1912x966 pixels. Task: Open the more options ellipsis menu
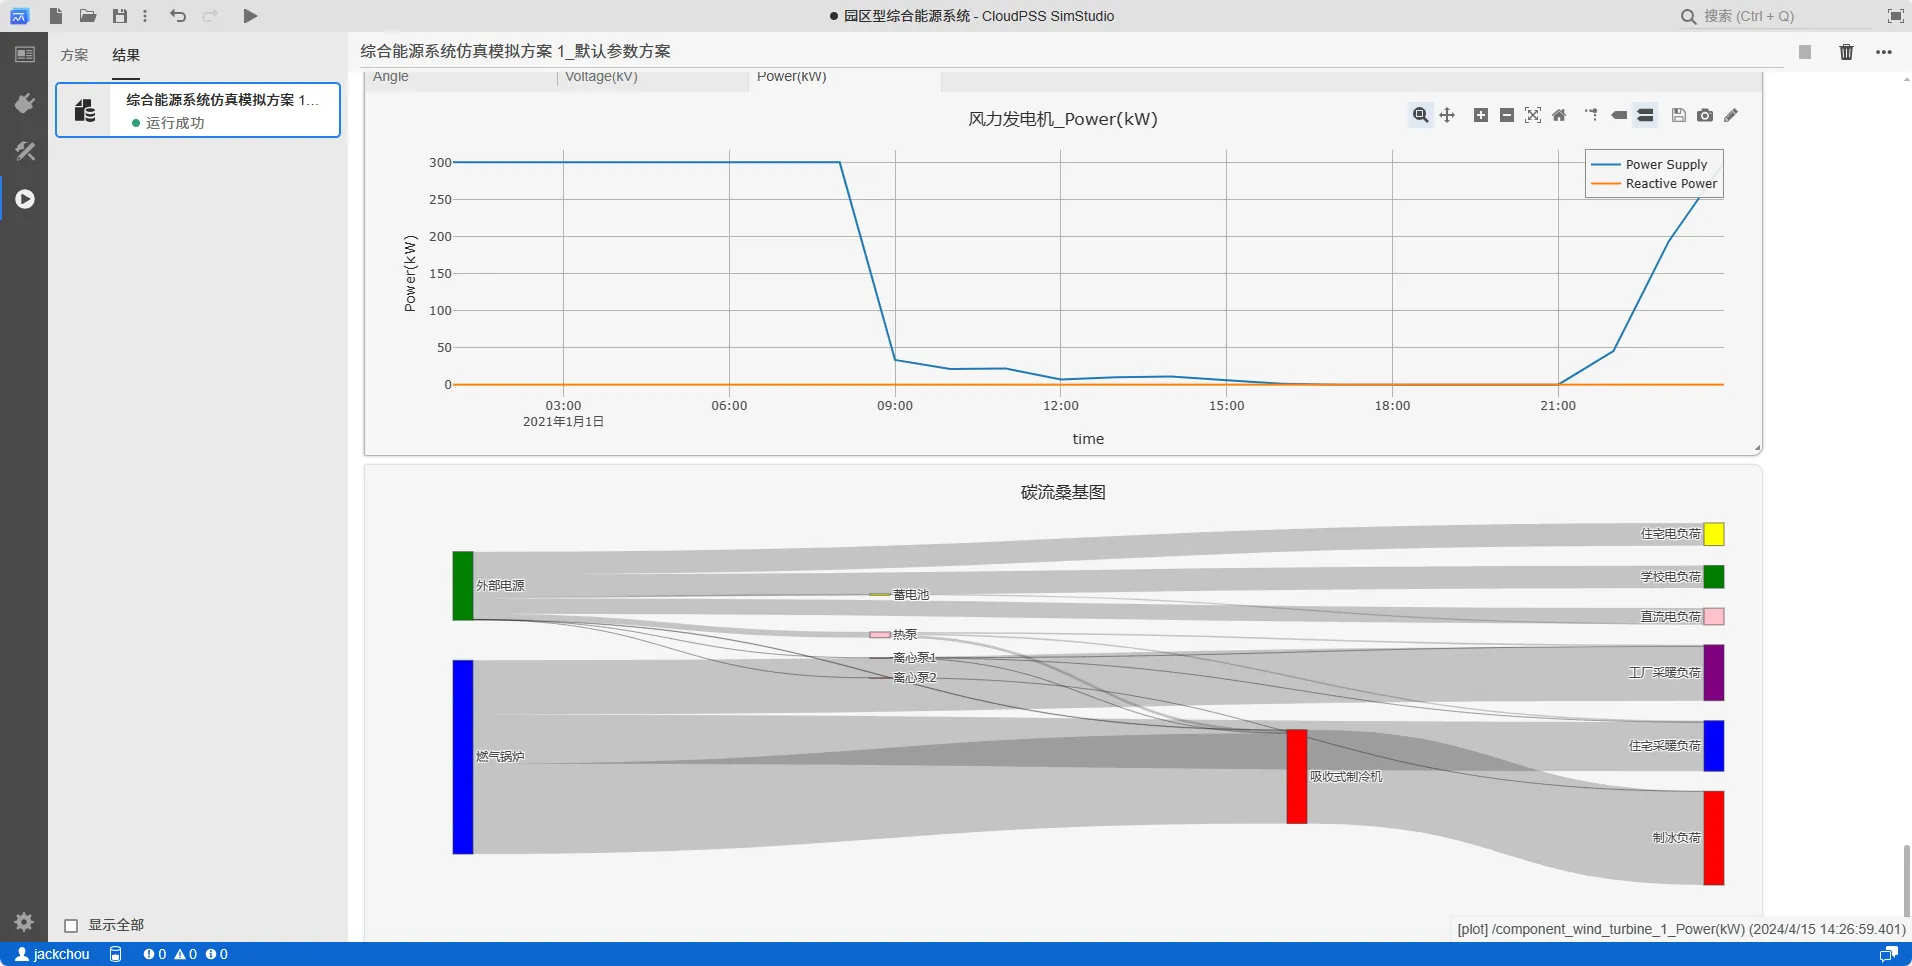1884,52
